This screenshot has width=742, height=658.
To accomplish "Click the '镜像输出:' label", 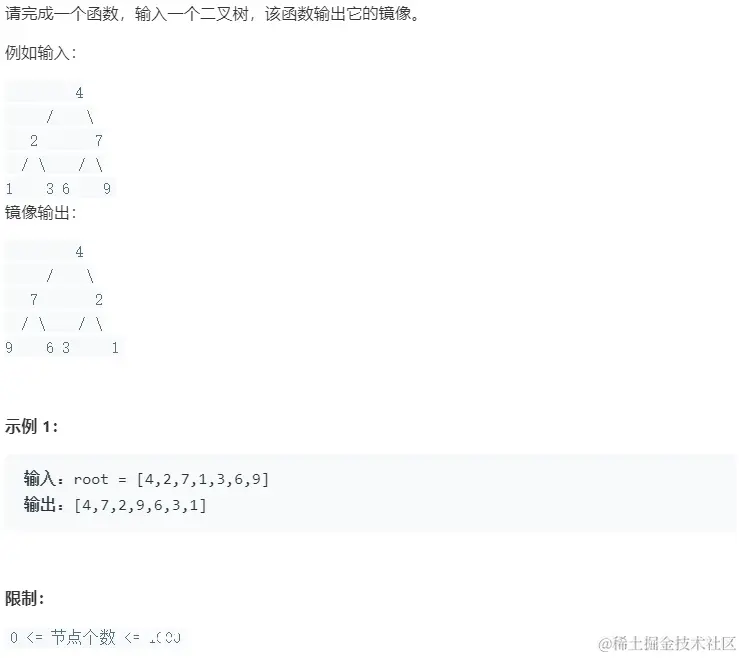I will click(x=41, y=213).
